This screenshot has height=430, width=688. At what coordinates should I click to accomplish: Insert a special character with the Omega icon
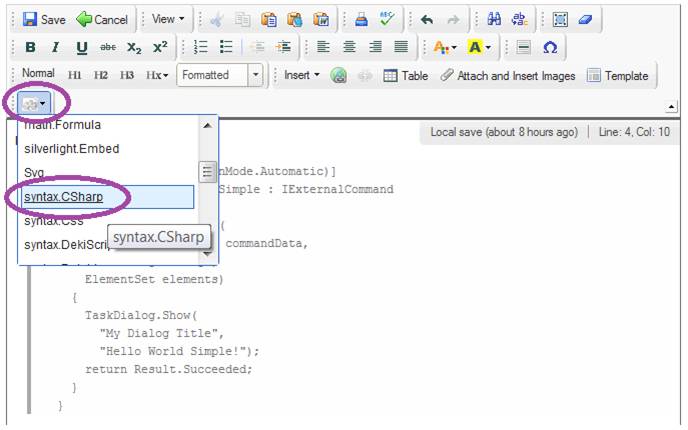pyautogui.click(x=550, y=47)
